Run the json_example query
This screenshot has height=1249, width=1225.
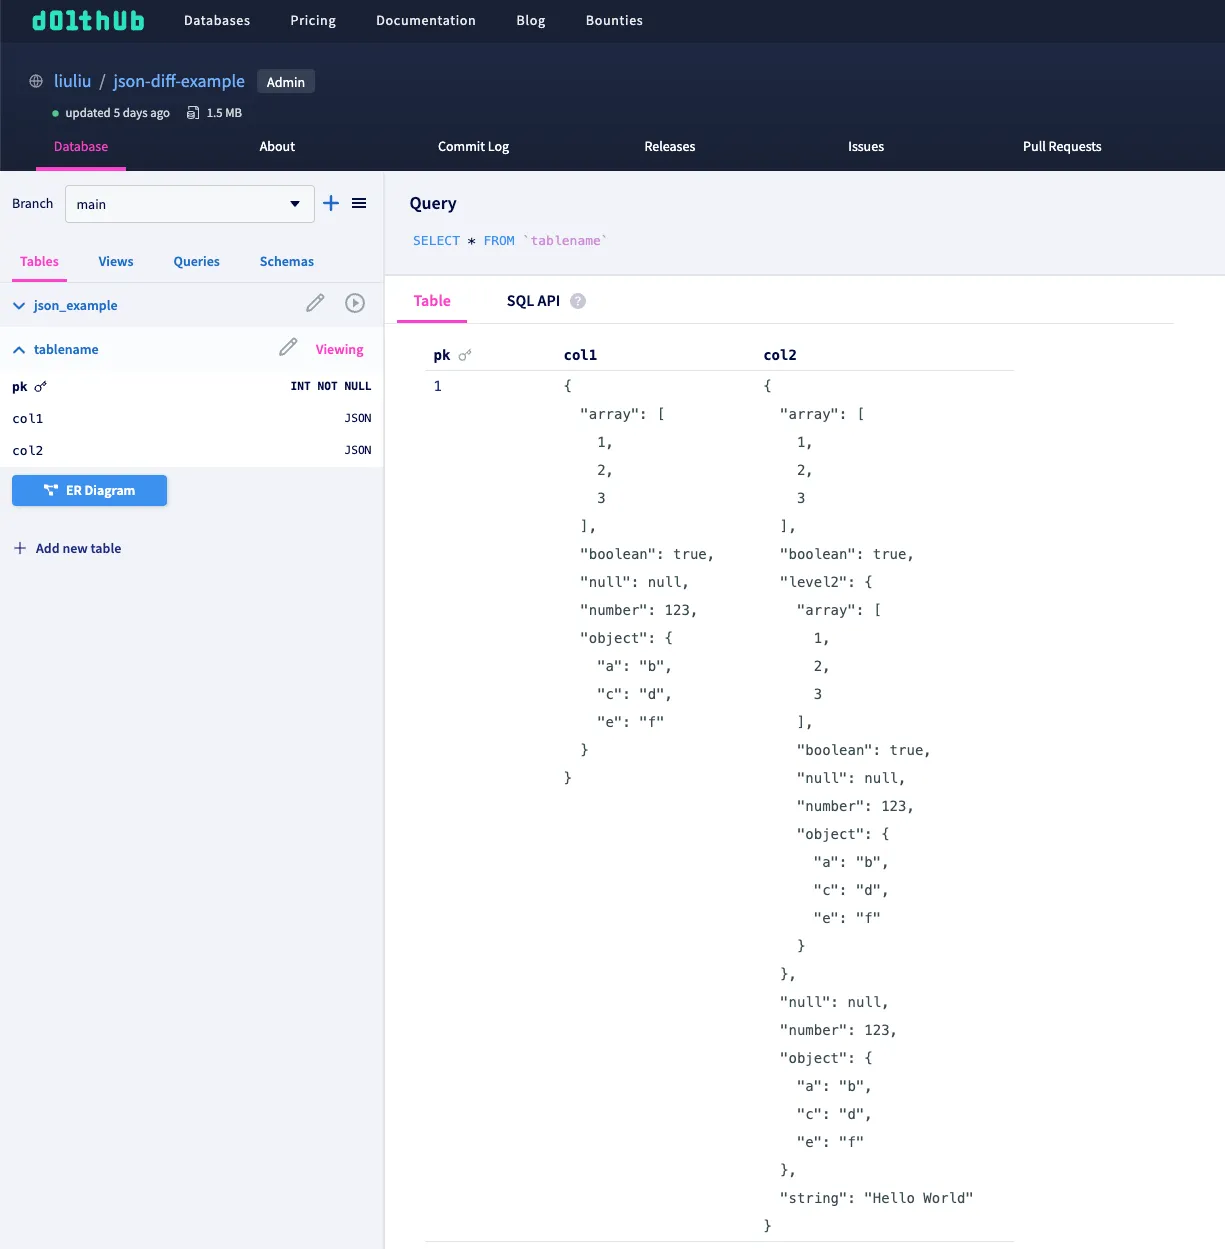click(355, 303)
